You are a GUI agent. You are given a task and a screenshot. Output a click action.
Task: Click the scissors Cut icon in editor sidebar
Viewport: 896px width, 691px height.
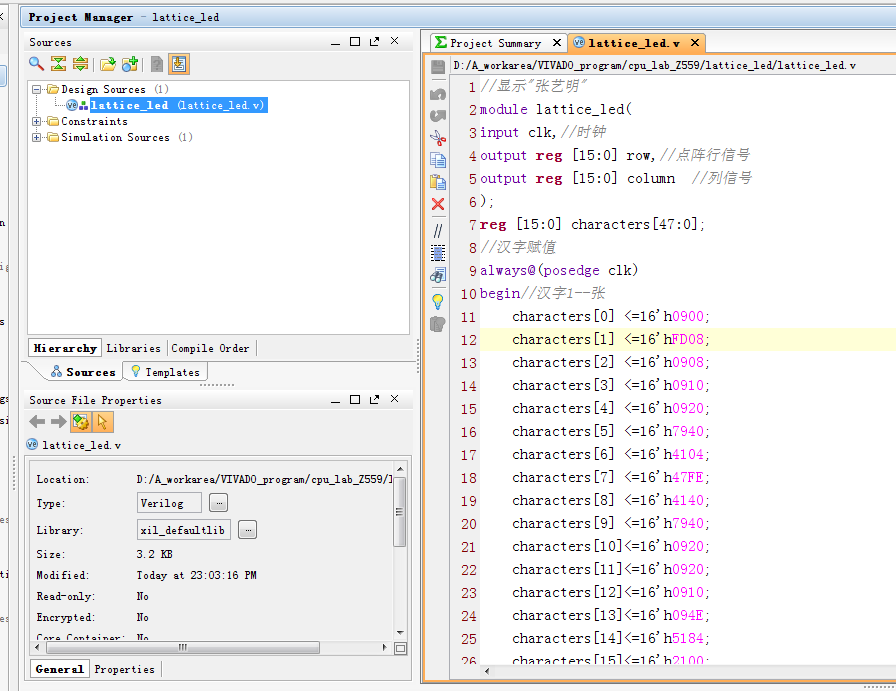[x=438, y=137]
